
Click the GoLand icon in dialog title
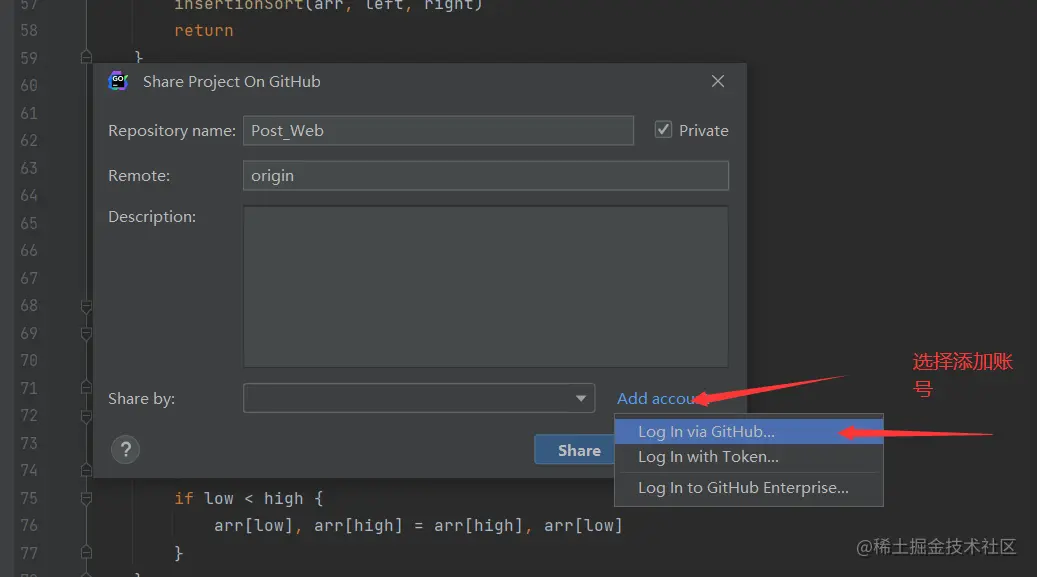tap(118, 81)
